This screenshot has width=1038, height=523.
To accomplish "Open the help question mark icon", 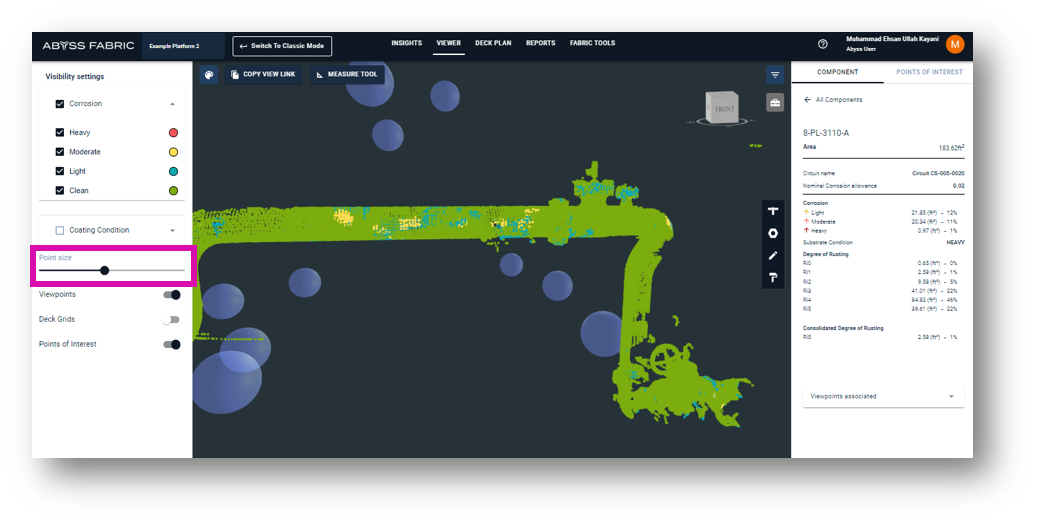I will pos(823,44).
